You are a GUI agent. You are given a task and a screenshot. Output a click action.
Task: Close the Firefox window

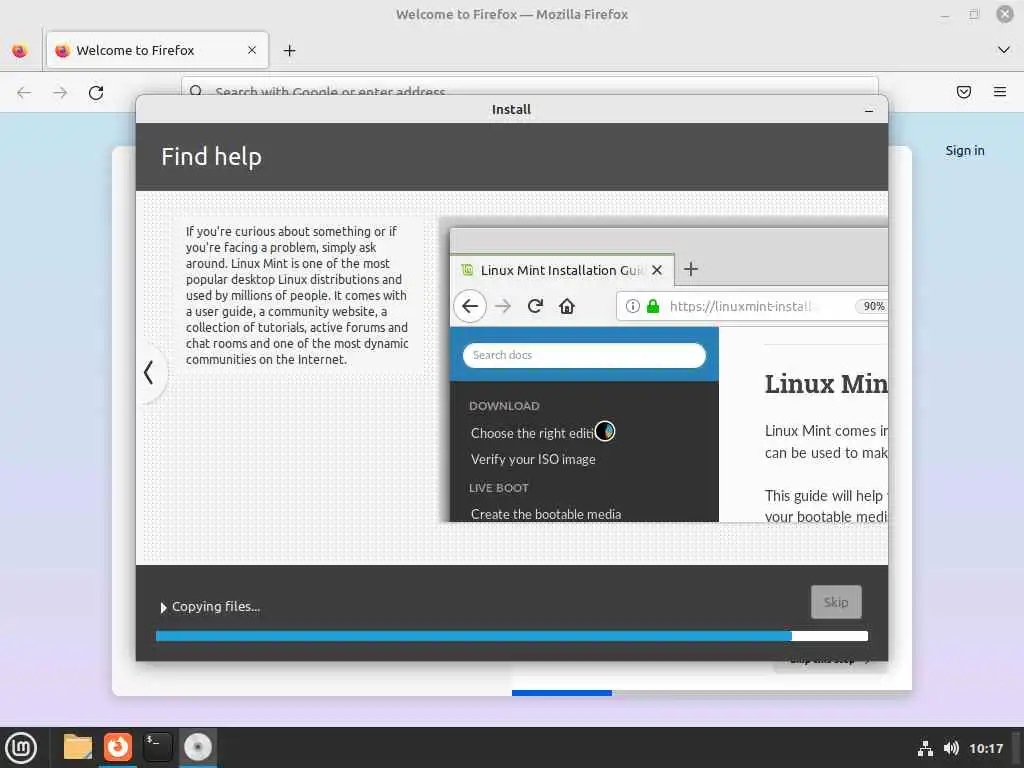point(1004,14)
